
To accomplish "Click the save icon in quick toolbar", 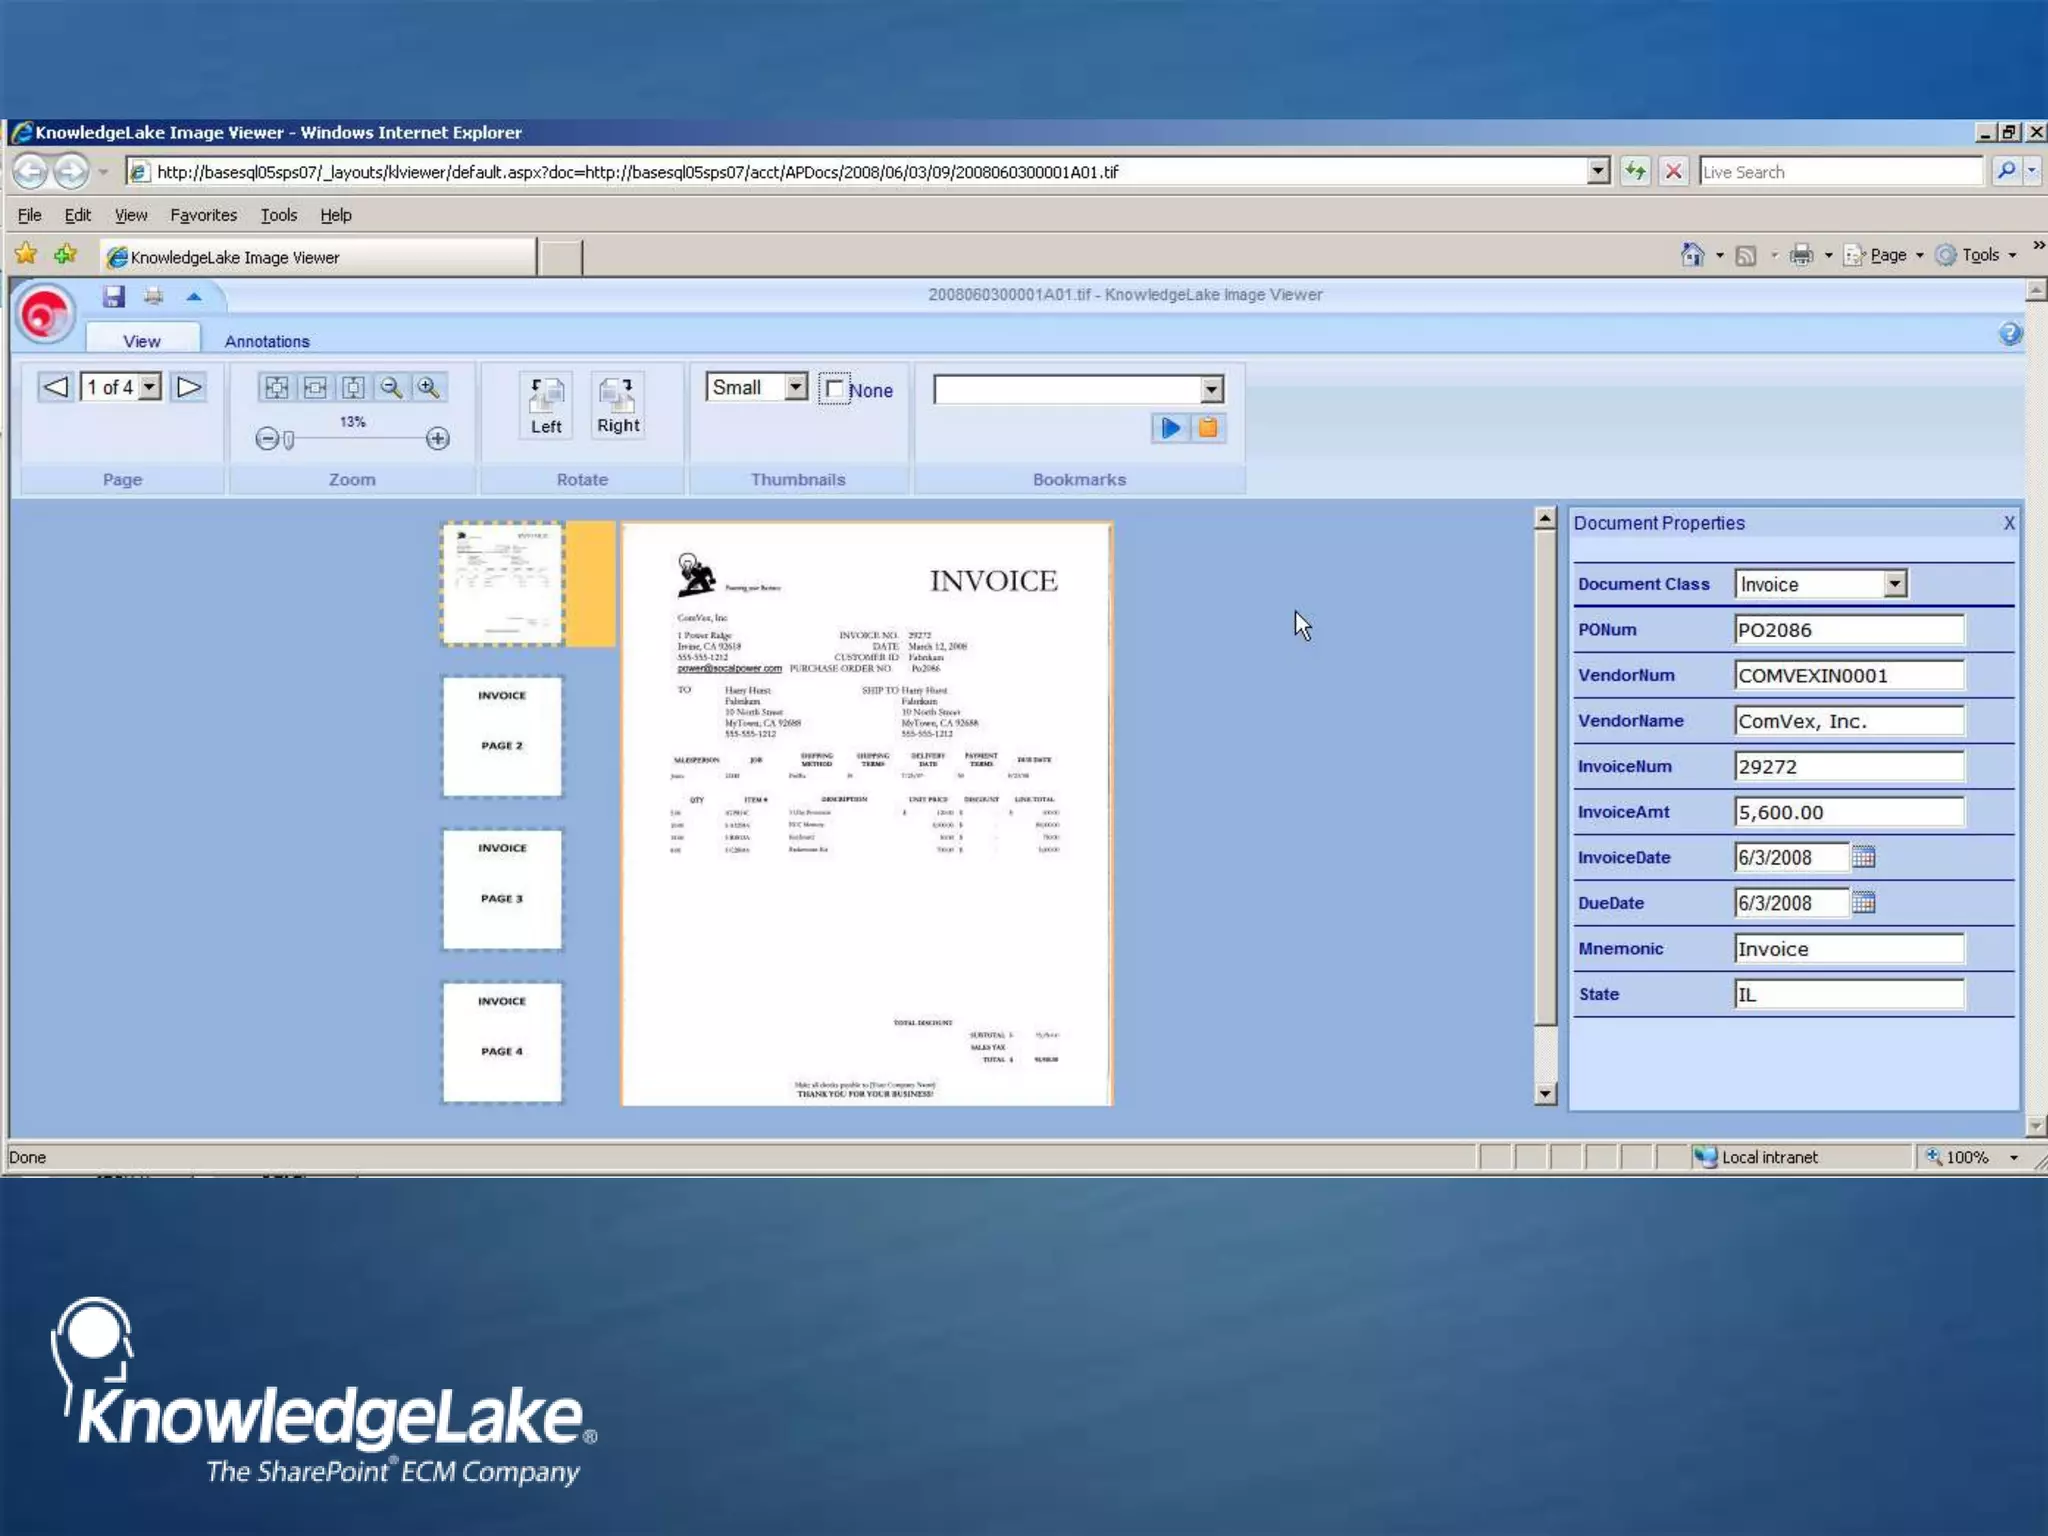I will 113,296.
